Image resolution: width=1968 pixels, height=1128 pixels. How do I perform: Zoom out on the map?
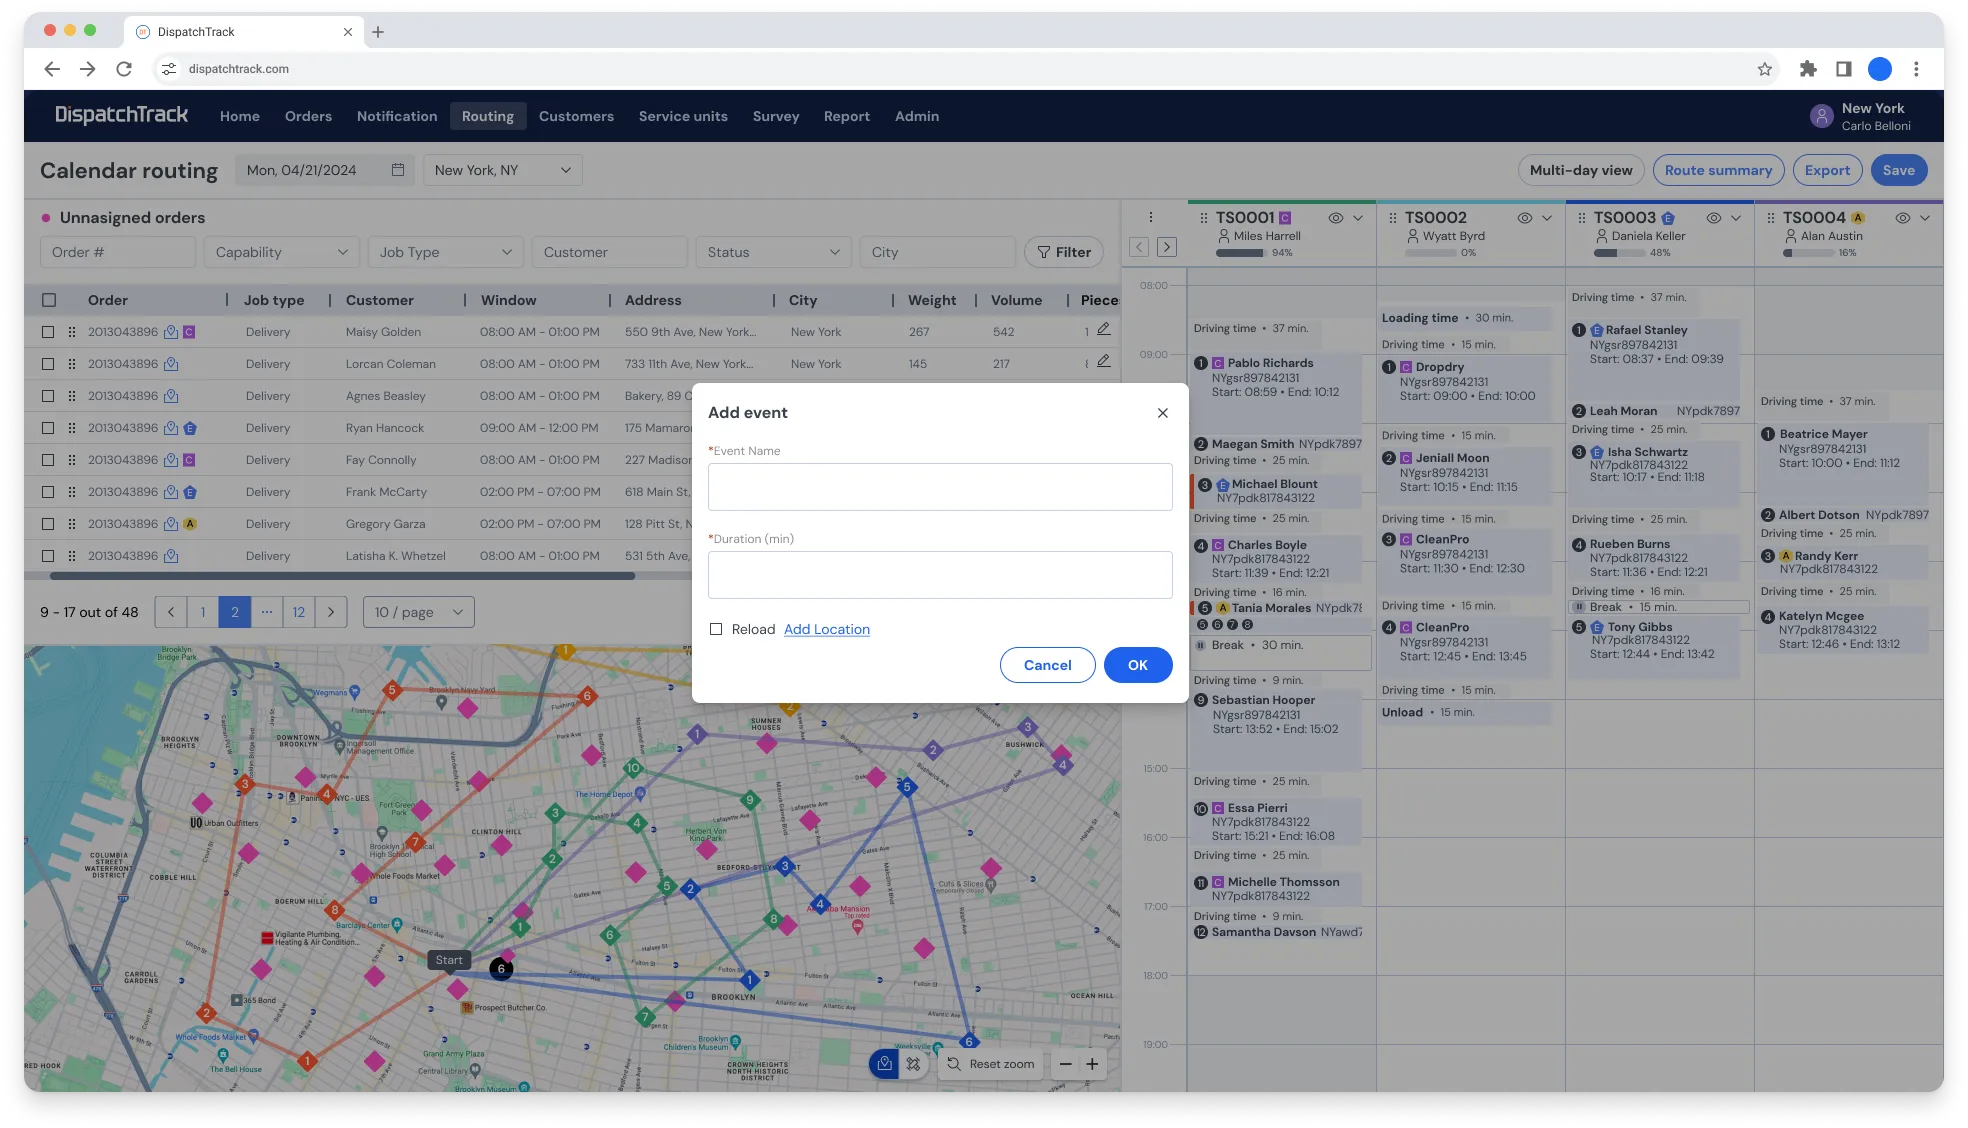(1065, 1064)
